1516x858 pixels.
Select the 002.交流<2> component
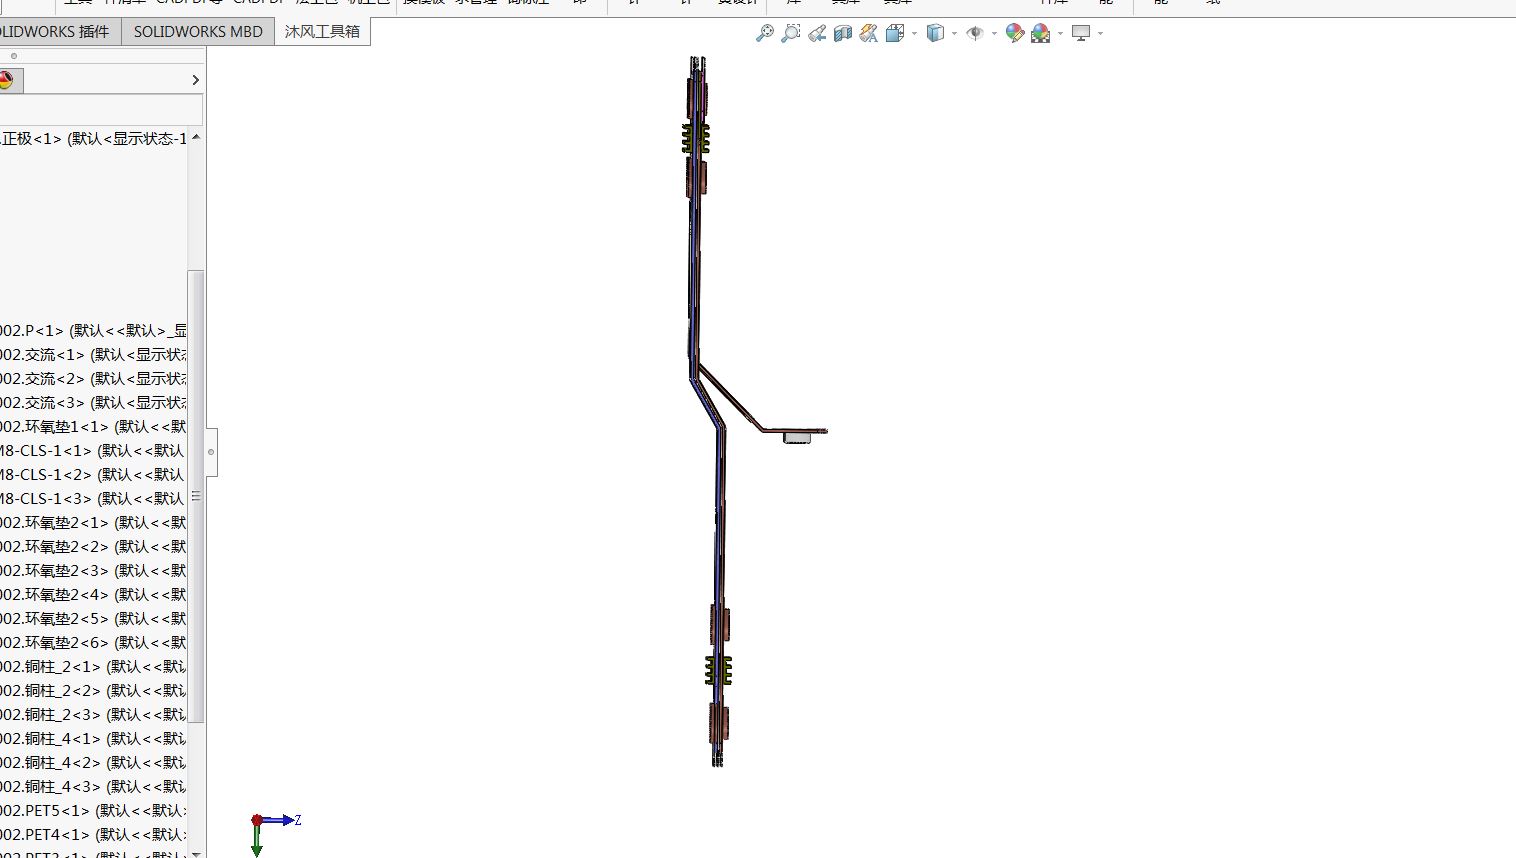tap(94, 378)
